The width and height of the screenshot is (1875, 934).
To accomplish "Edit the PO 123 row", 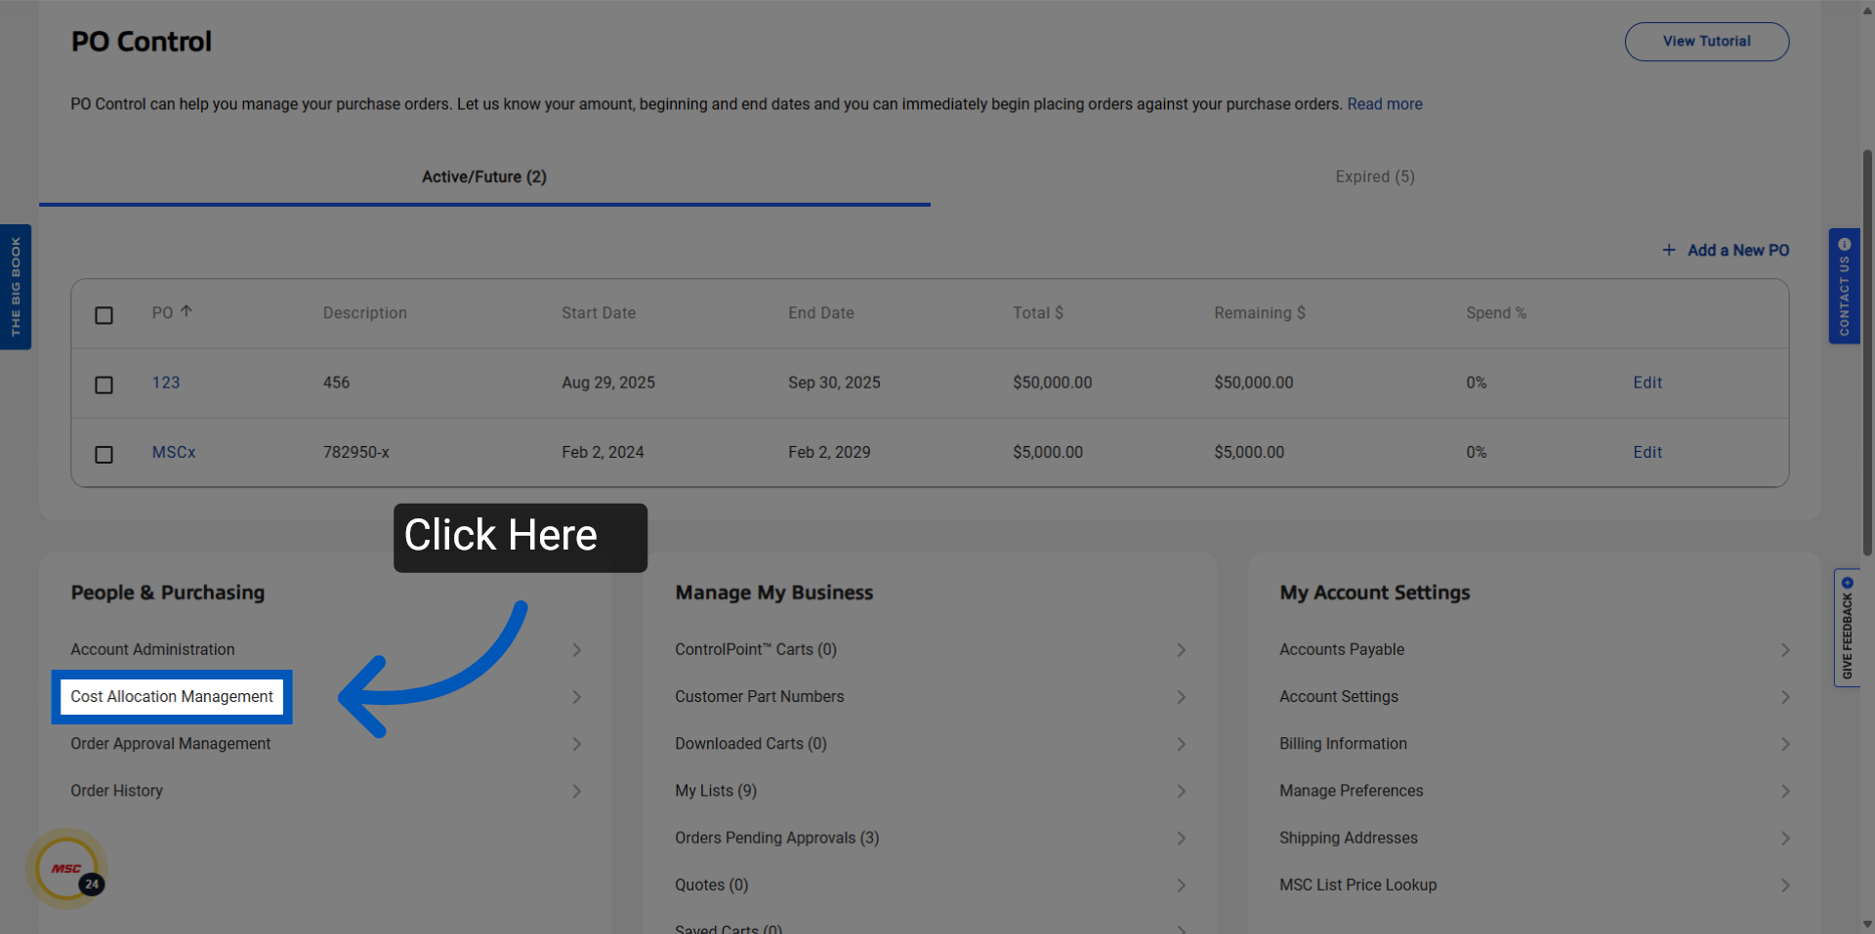I will tap(1647, 383).
